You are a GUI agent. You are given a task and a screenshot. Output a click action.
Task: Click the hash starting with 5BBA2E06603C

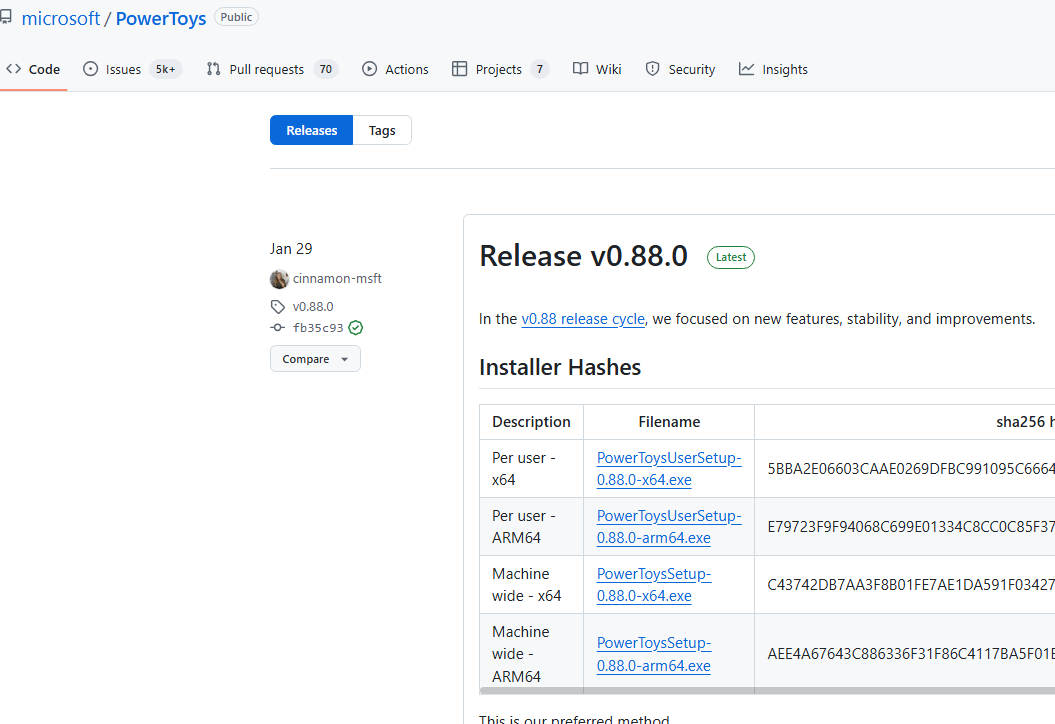[x=911, y=469]
